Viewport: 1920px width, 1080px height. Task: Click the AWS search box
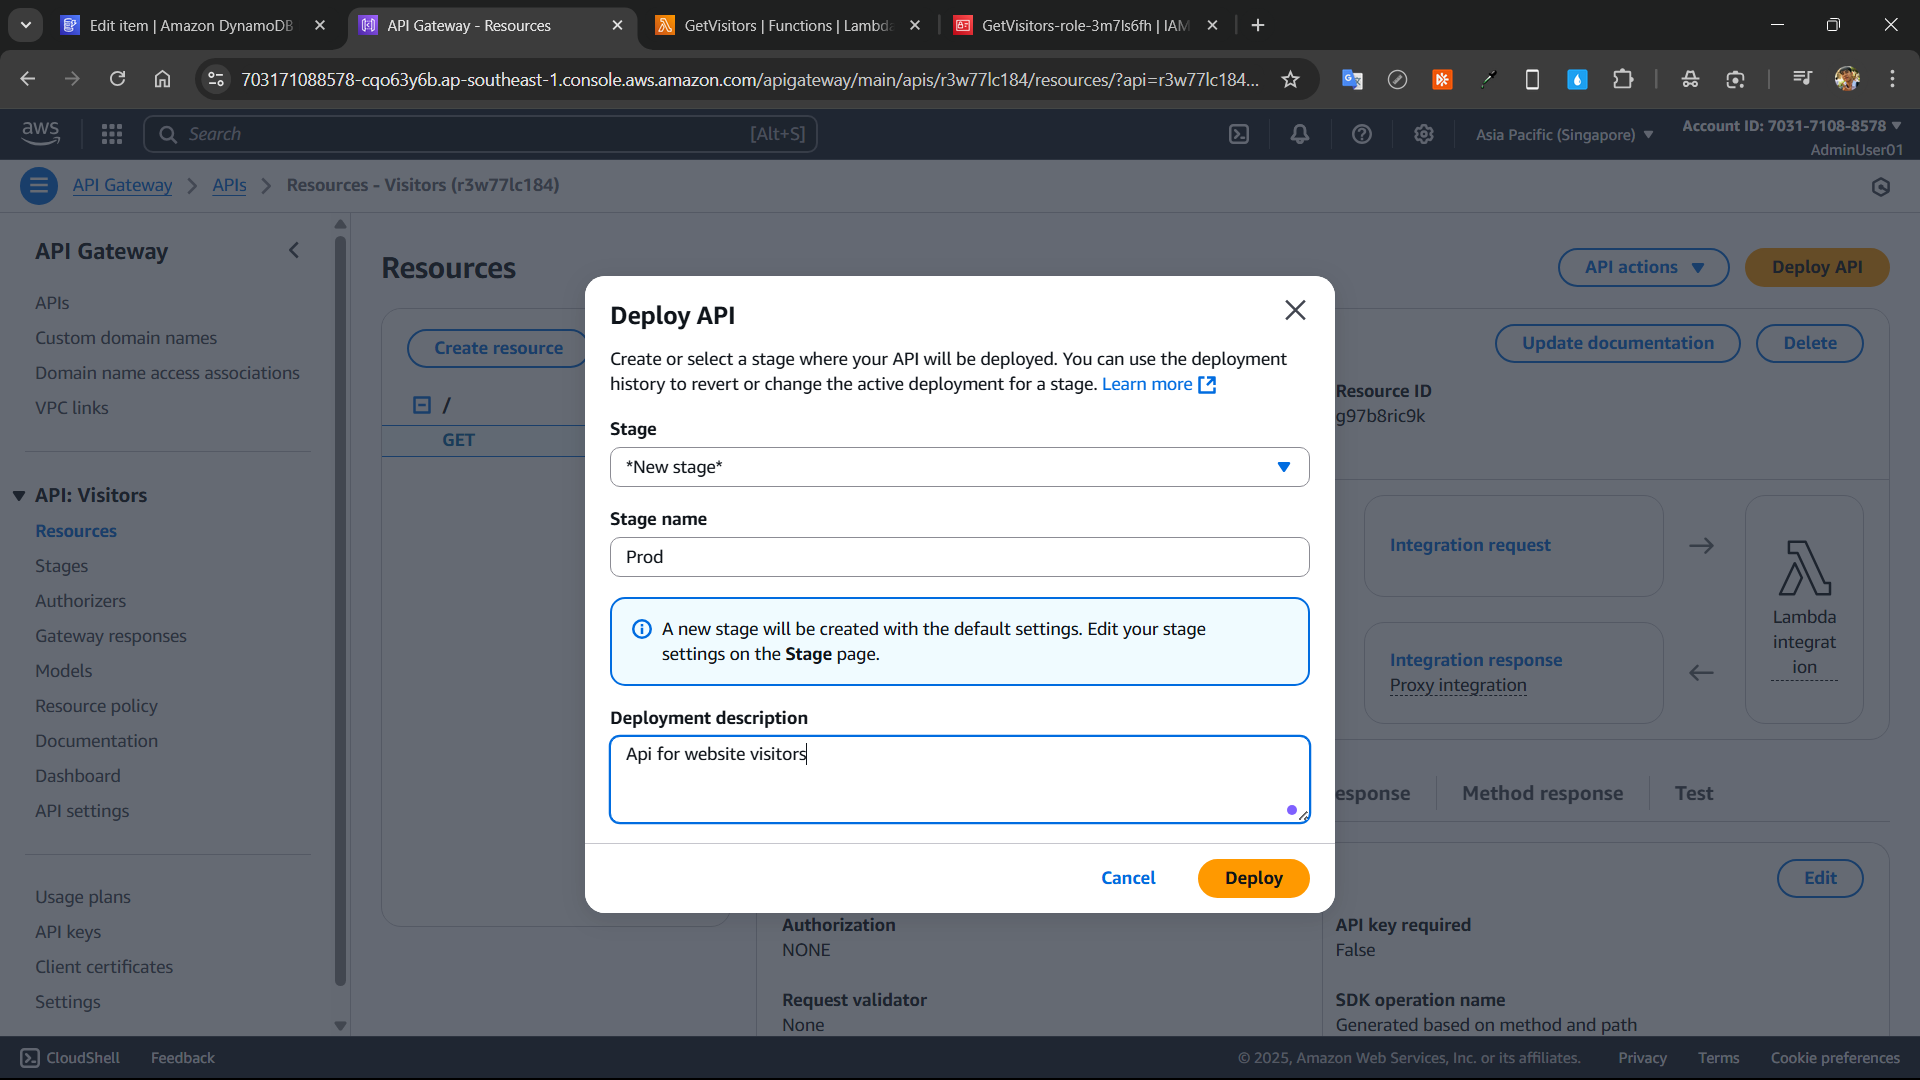click(x=481, y=134)
